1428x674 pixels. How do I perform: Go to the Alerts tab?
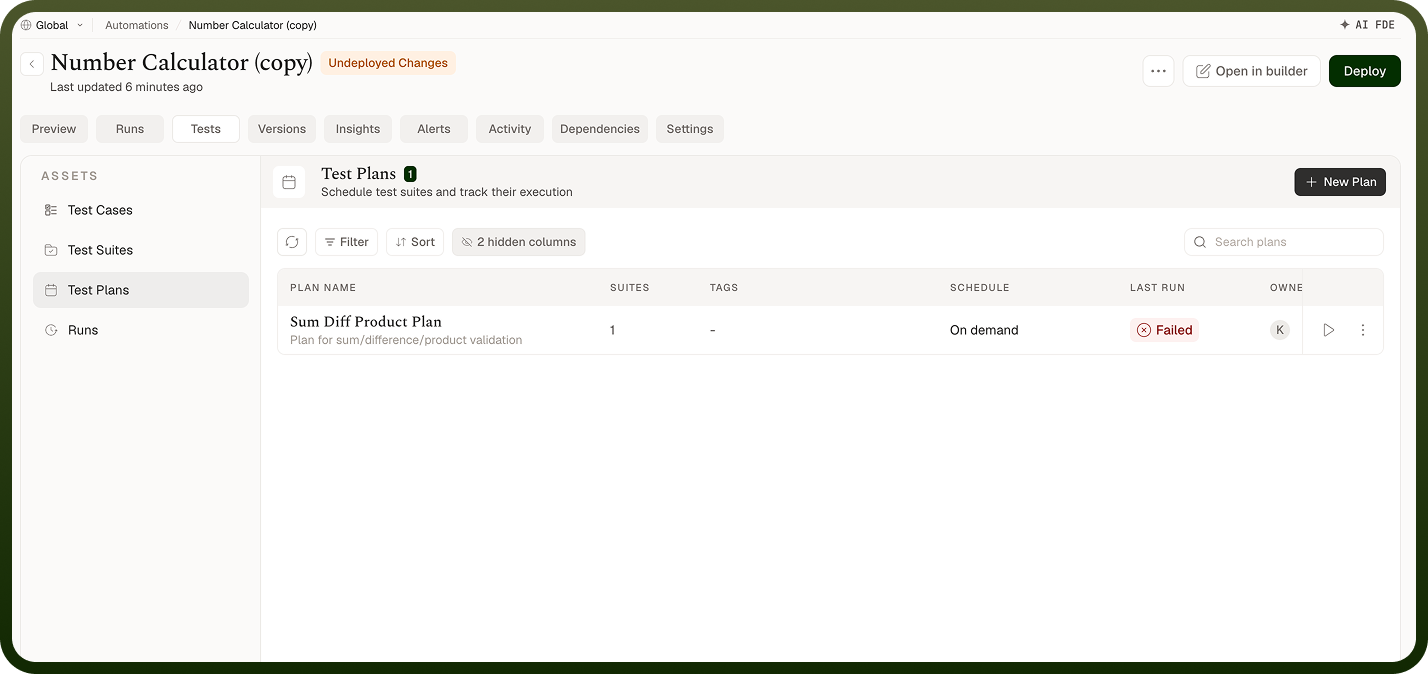pos(434,129)
